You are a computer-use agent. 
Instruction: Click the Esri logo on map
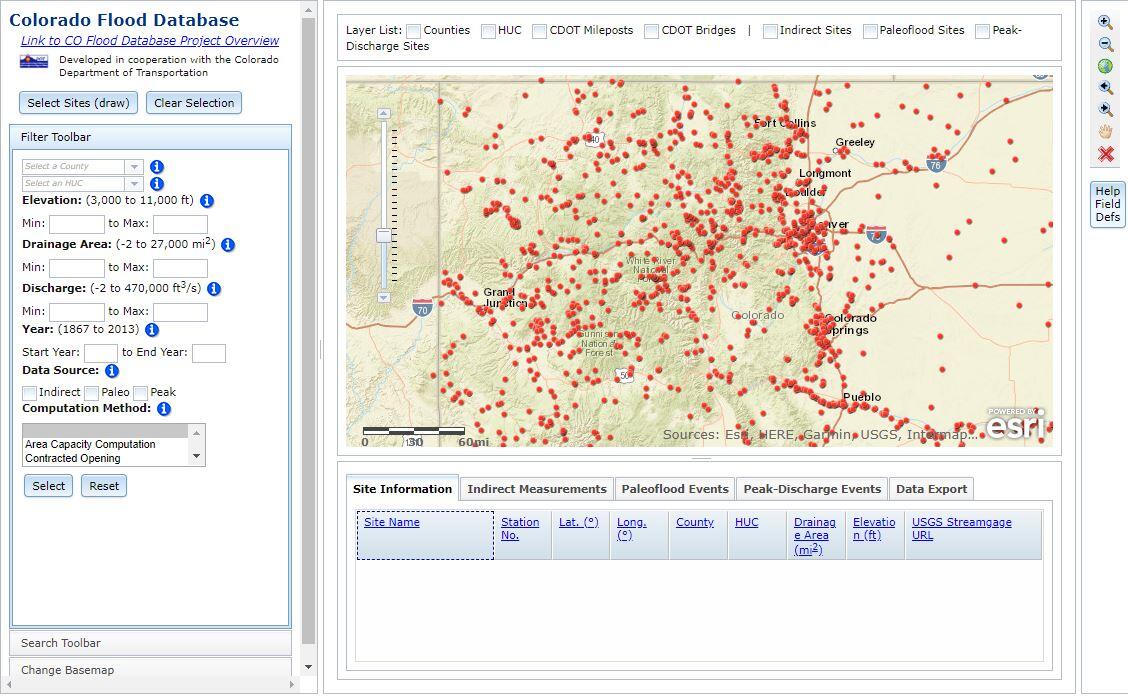coord(1016,424)
